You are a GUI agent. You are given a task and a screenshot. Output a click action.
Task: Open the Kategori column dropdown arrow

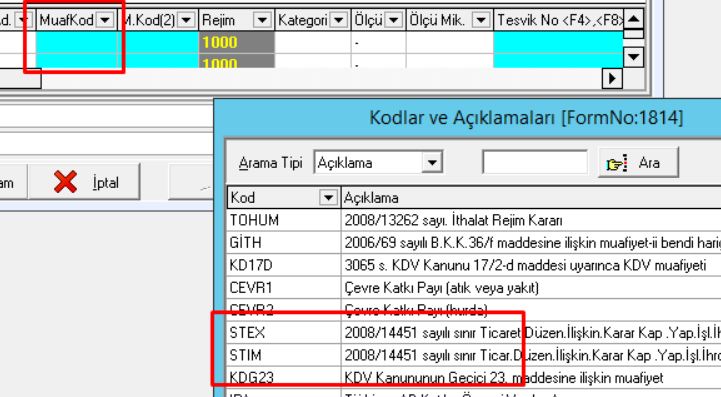click(x=339, y=20)
